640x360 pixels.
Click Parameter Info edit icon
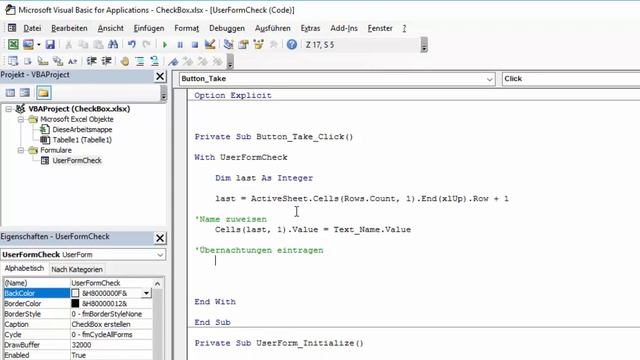coord(58,61)
